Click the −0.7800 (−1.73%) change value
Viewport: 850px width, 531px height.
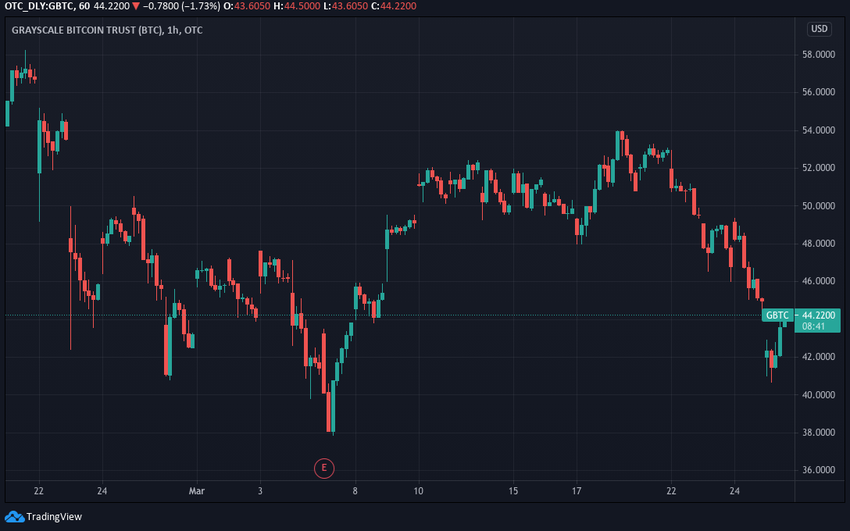pyautogui.click(x=181, y=7)
